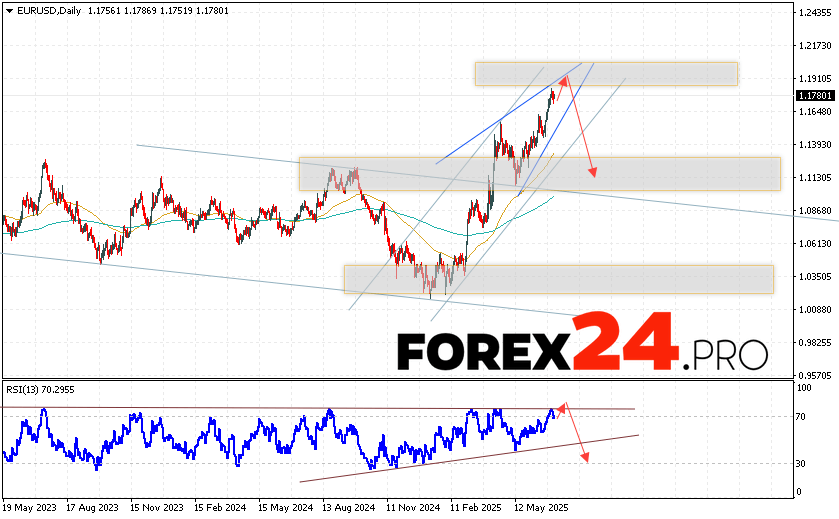Click the 0.95705 price axis level
Screen dimensions: 839x519
(815, 375)
